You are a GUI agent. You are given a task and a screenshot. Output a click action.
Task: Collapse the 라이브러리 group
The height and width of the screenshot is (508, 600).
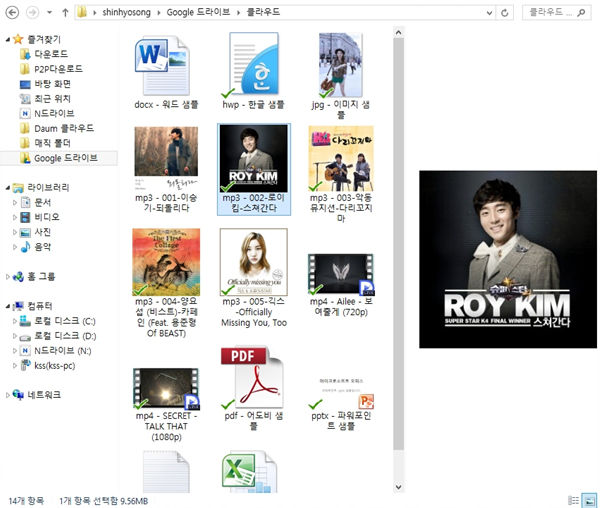click(x=8, y=188)
